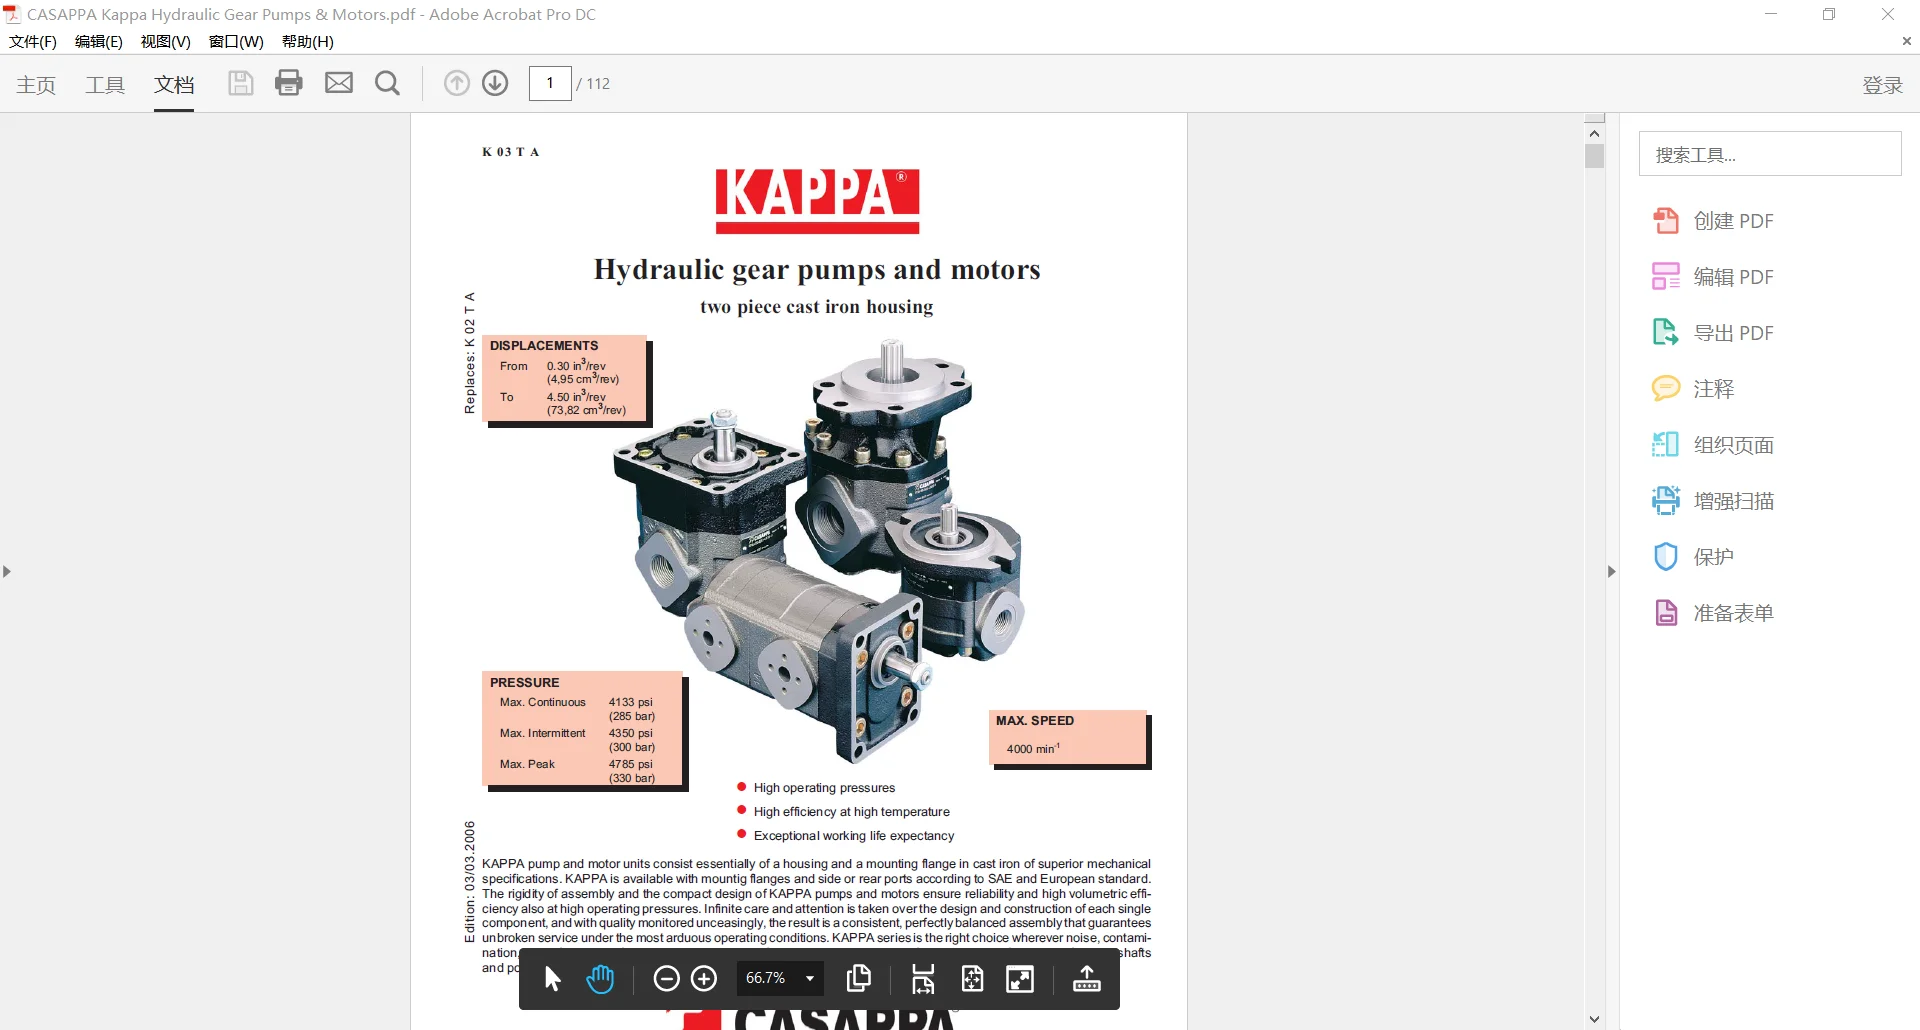The width and height of the screenshot is (1920, 1030).
Task: Click 'Hydraulic gear pumps and motors' title
Action: 817,270
